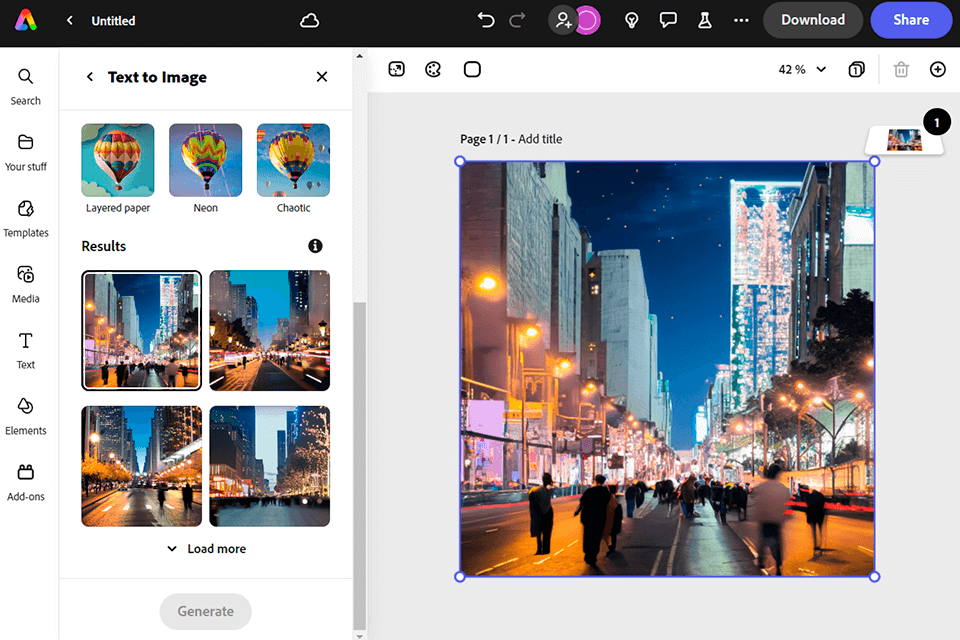Show results info icon
The height and width of the screenshot is (640, 960).
316,246
